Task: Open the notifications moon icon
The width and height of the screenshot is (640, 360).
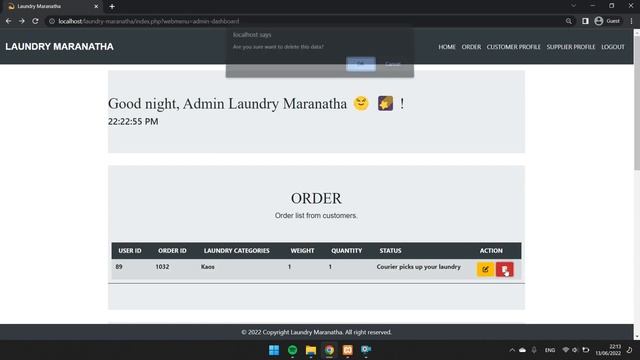Action: [629, 350]
